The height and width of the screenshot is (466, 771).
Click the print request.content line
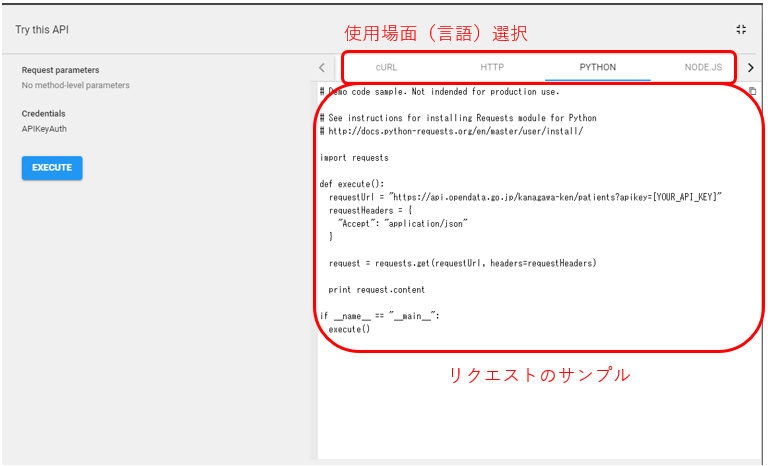click(377, 290)
